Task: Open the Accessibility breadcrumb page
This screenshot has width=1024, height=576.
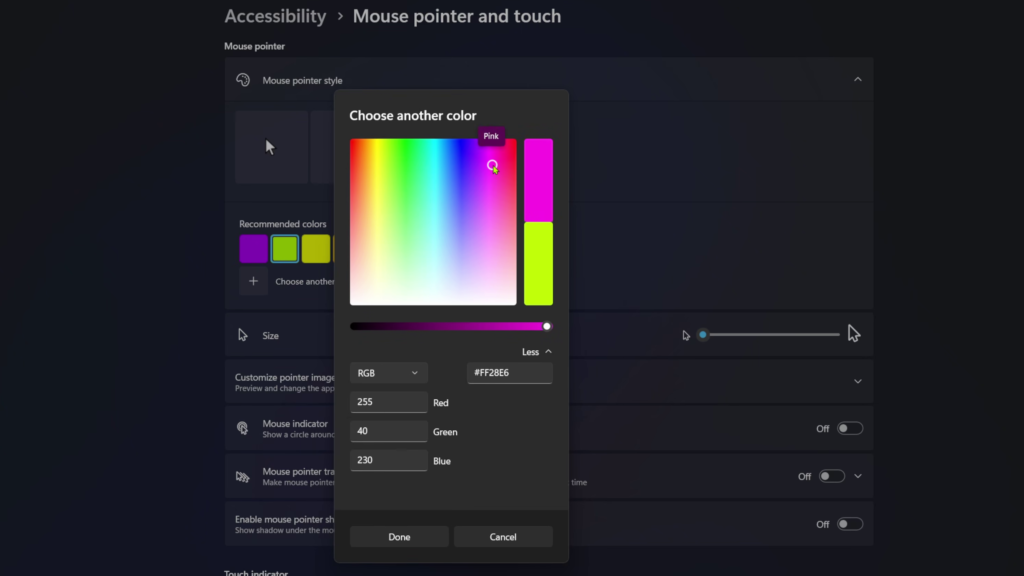Action: pyautogui.click(x=275, y=16)
